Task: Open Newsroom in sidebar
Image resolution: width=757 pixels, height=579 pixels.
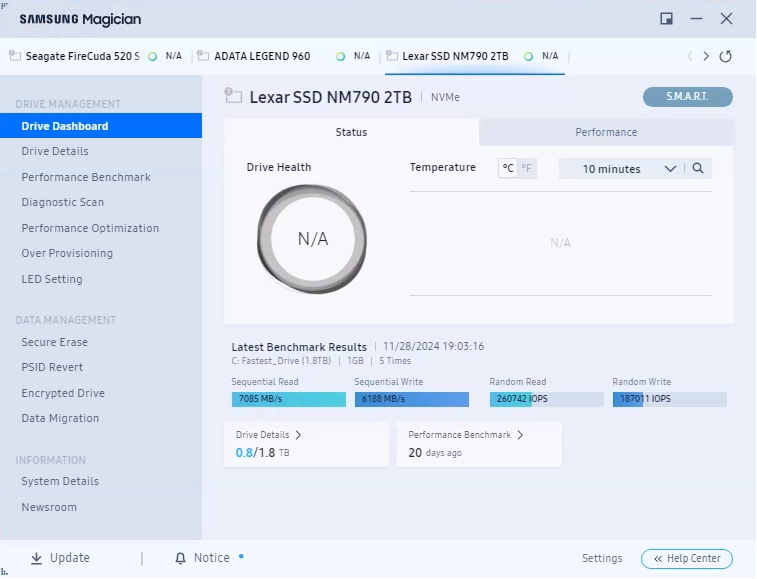Action: [x=49, y=507]
